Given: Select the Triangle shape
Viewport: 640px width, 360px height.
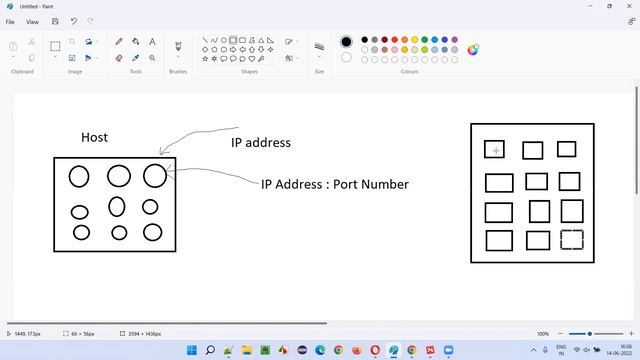Looking at the screenshot, I should [x=261, y=40].
